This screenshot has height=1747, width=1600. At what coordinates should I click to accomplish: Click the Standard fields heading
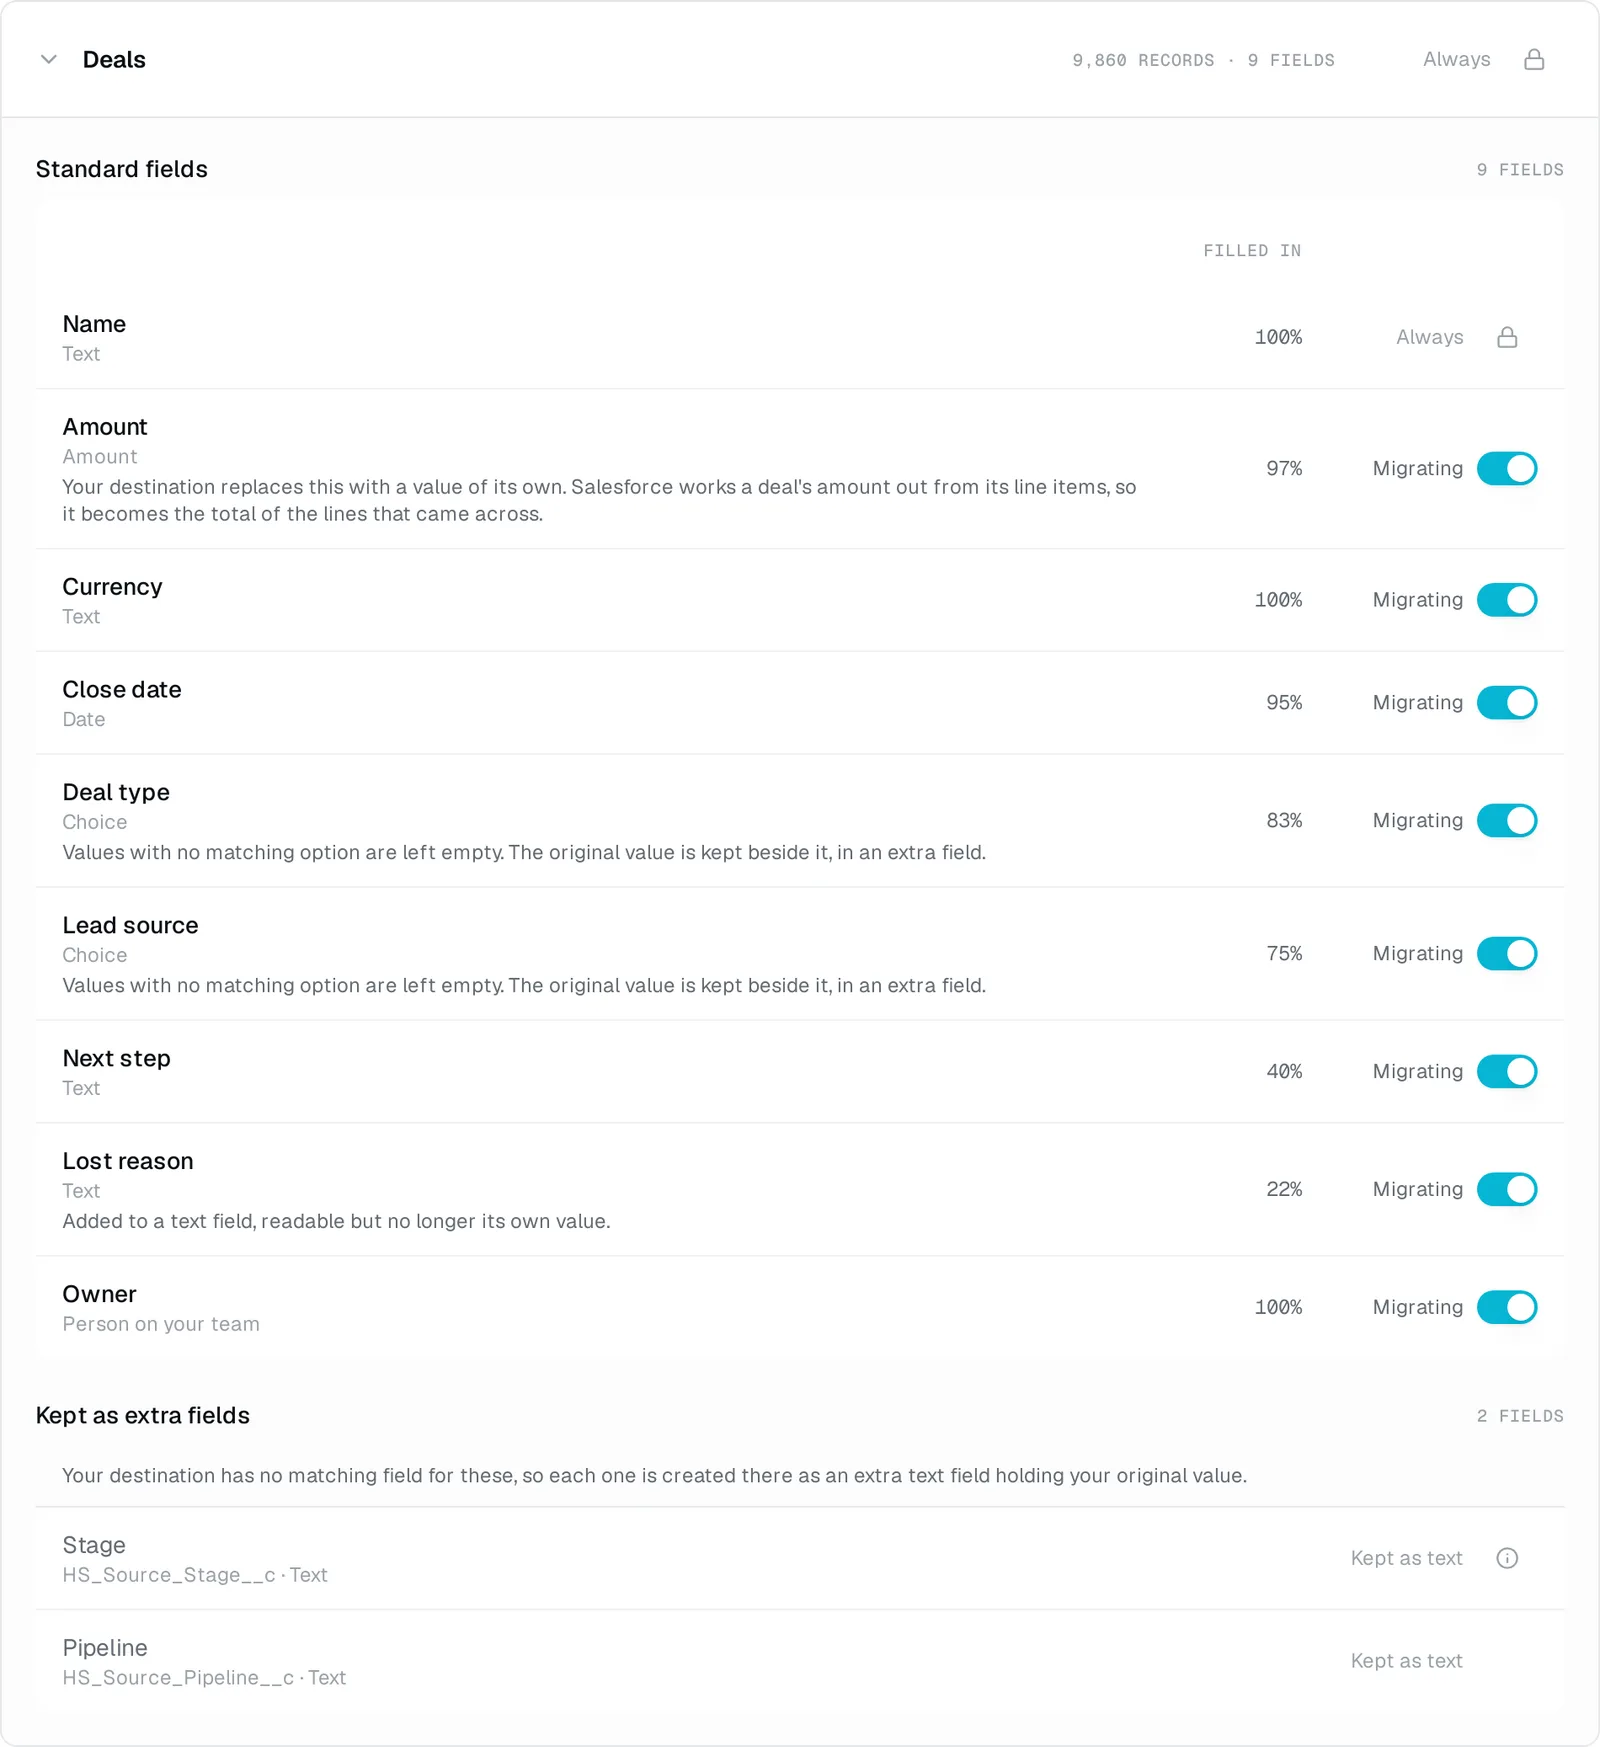pyautogui.click(x=122, y=169)
